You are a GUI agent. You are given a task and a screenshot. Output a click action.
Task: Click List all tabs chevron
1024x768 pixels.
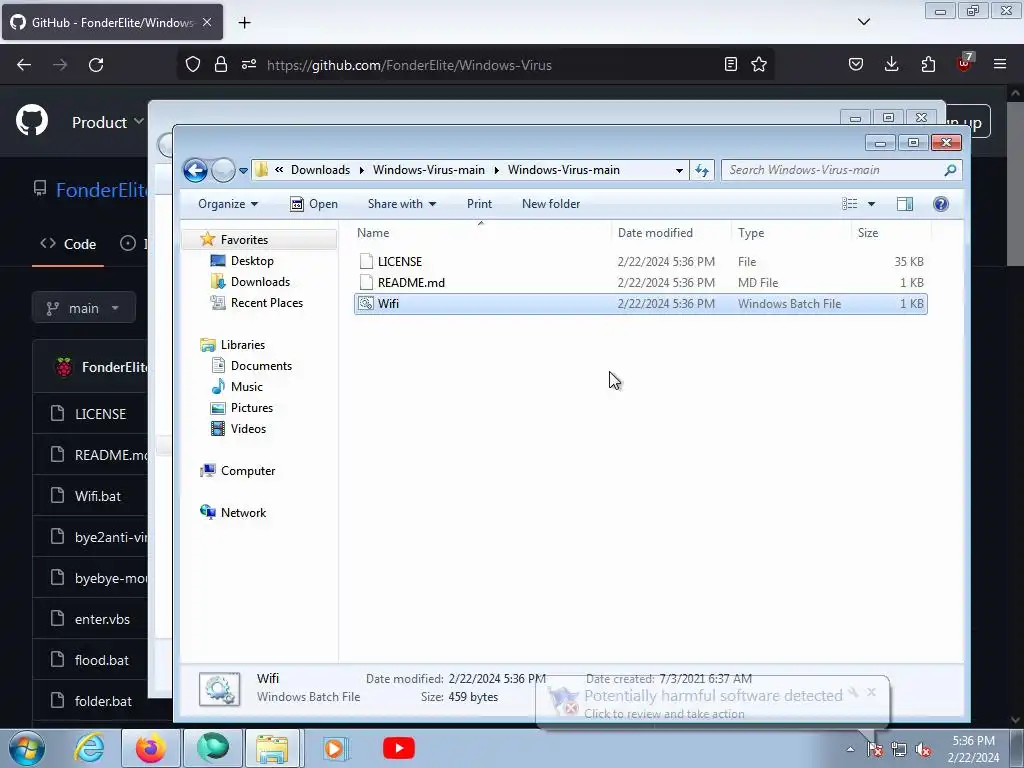864,22
